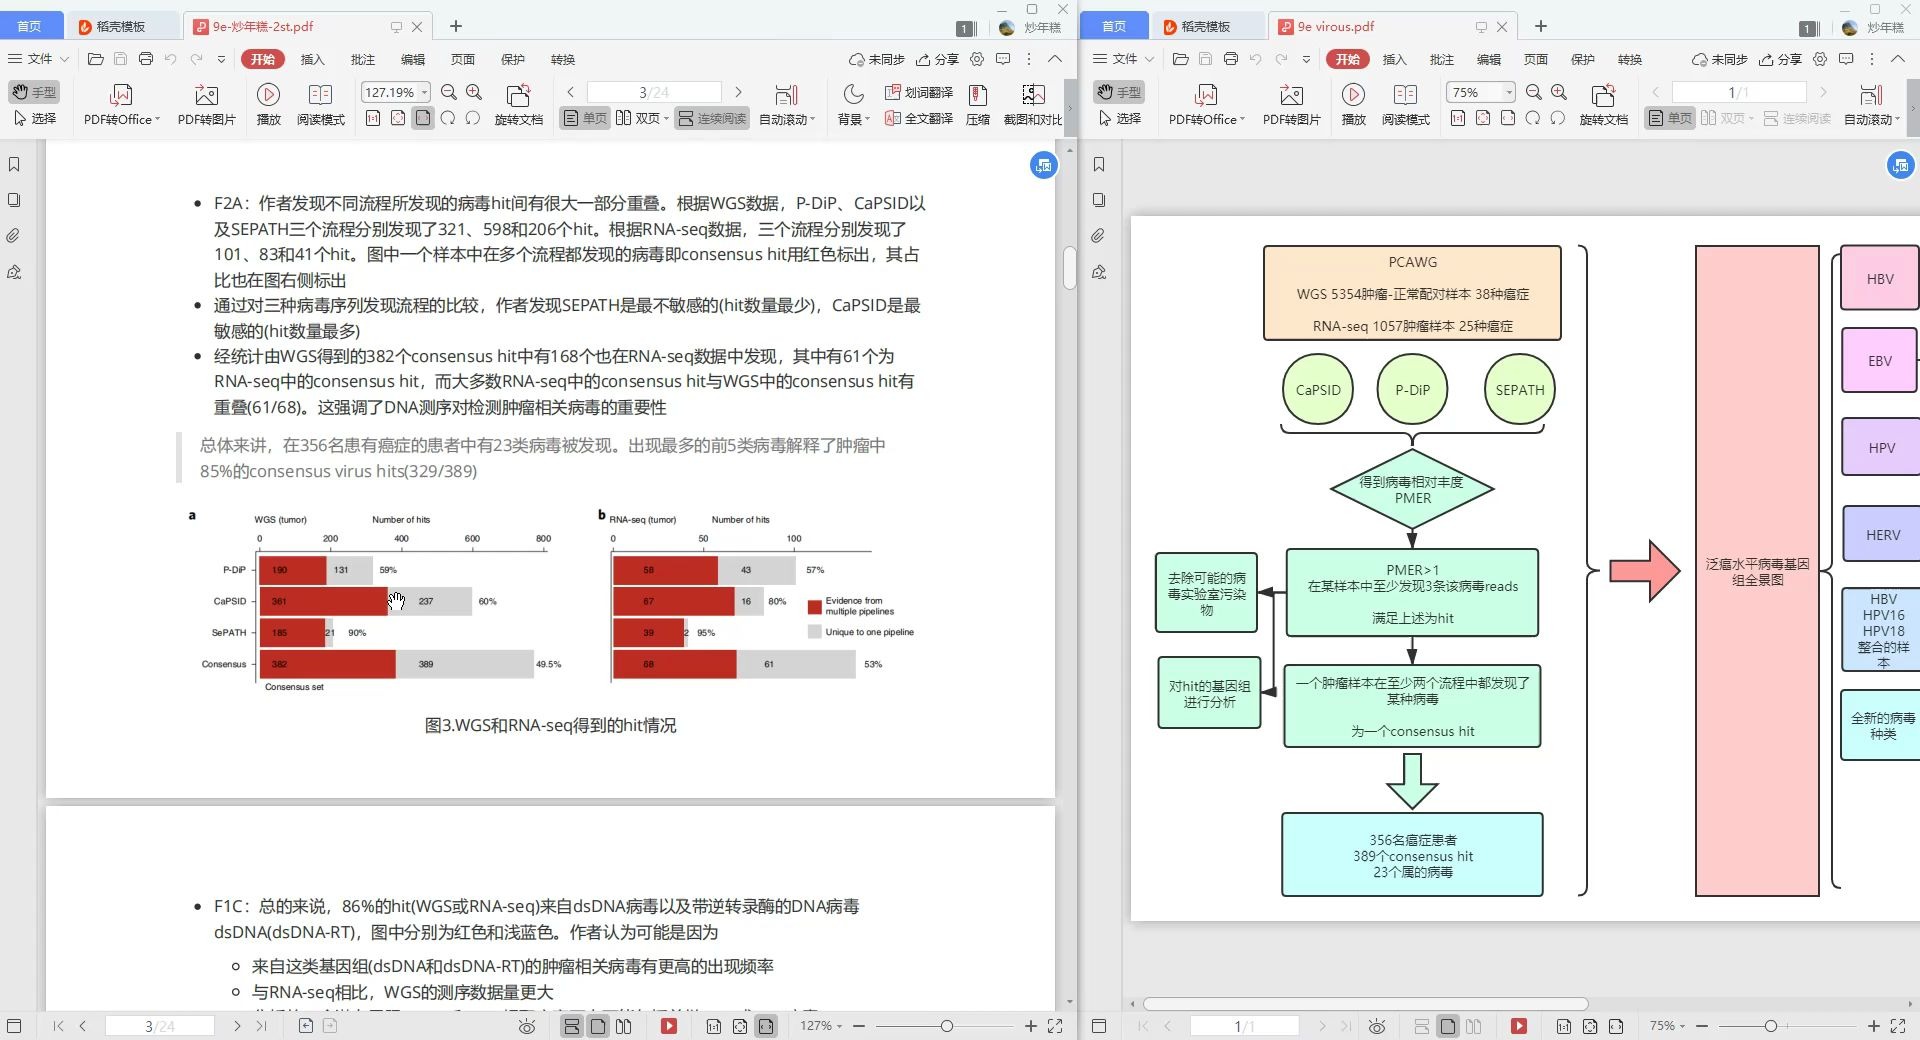Viewport: 1920px width, 1040px height.
Task: Set actual size 1:1 icon in left toolbar
Action: [373, 118]
